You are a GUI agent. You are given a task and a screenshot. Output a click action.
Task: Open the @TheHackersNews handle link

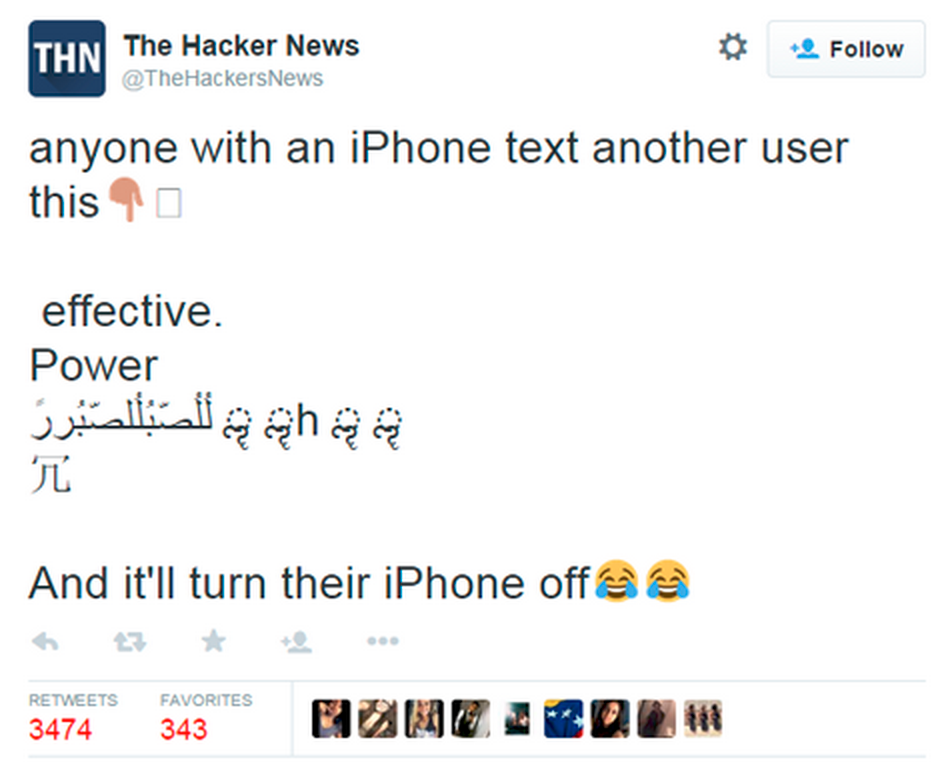click(x=223, y=78)
